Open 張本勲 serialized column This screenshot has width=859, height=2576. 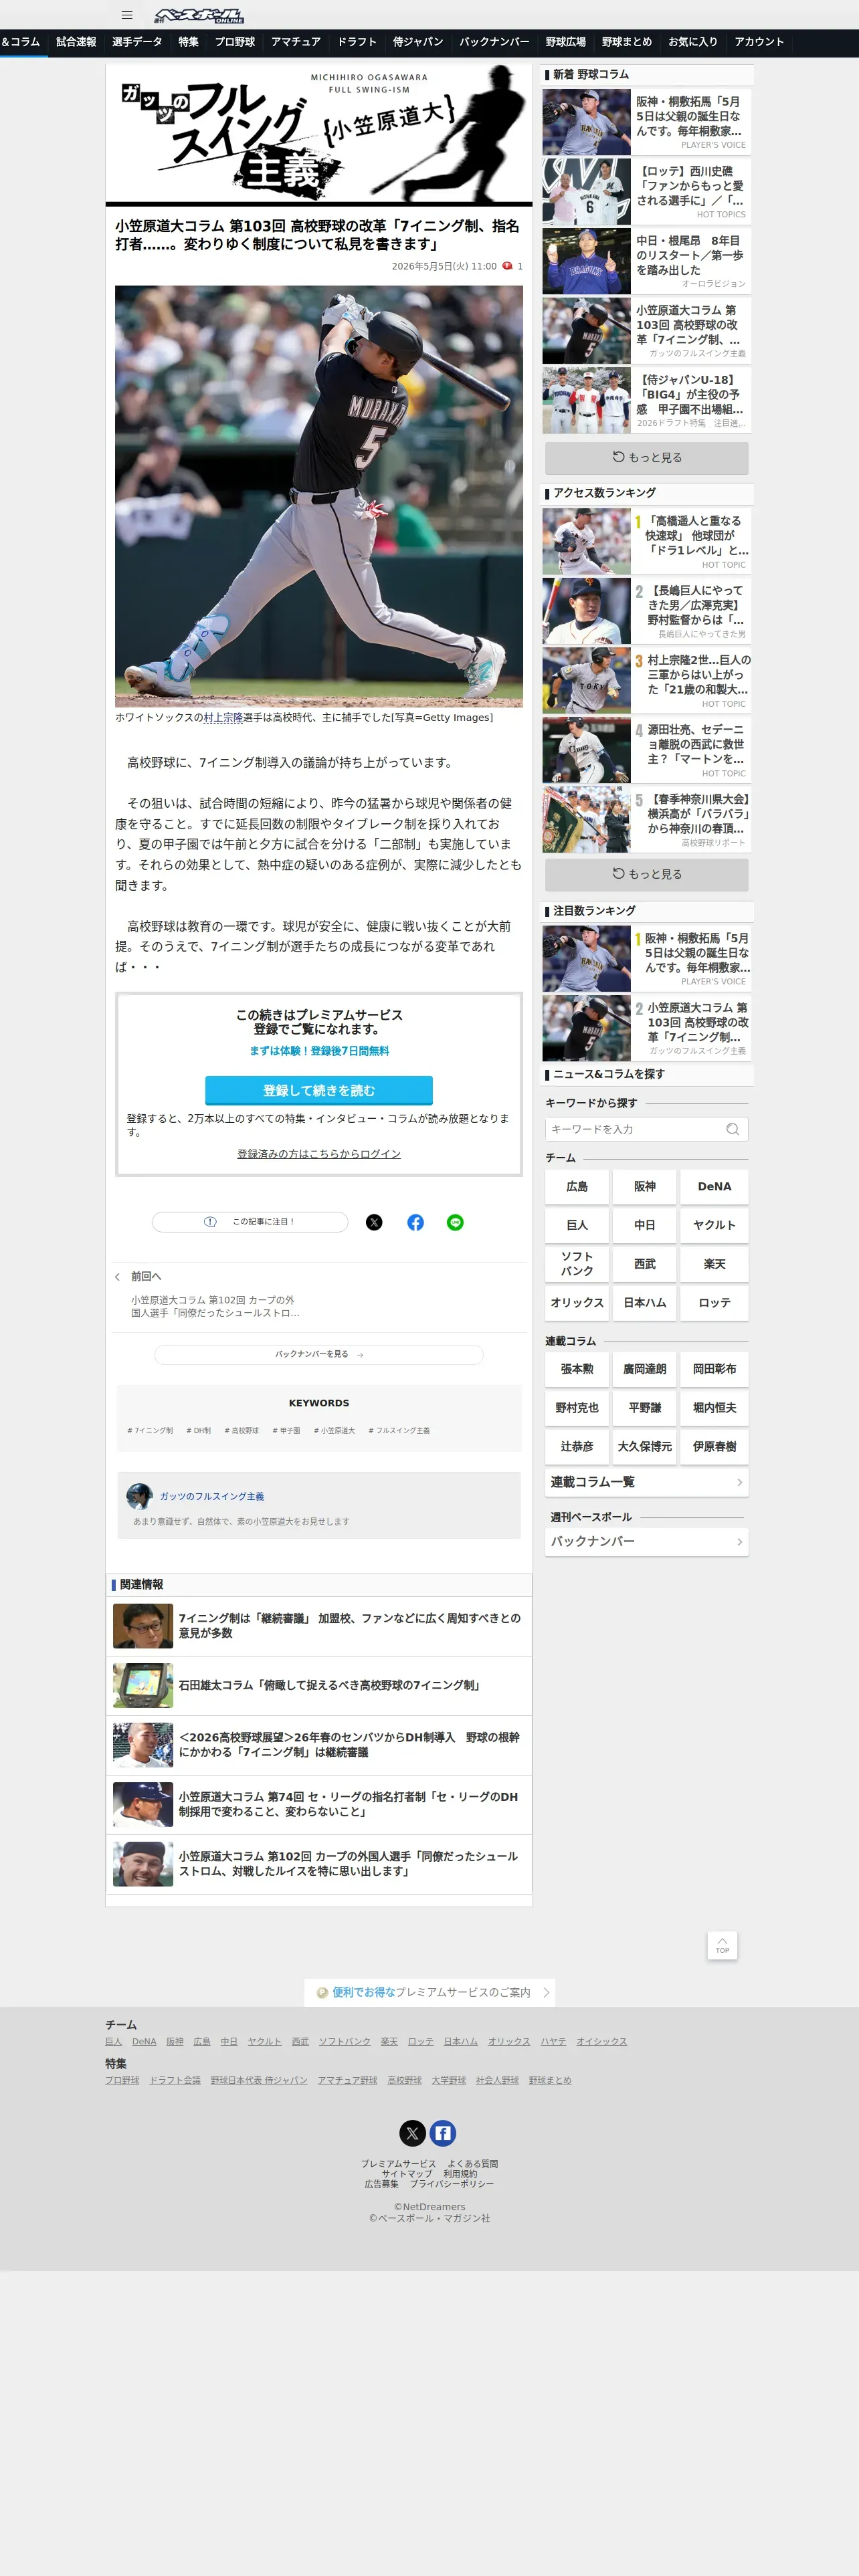[x=577, y=1369]
